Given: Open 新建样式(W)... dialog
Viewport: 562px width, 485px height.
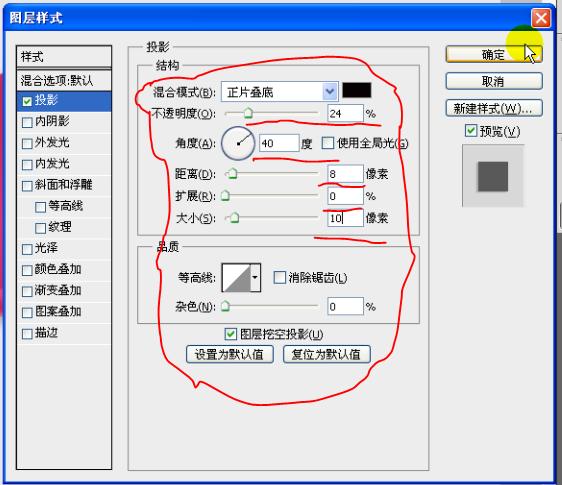Looking at the screenshot, I should tap(494, 108).
